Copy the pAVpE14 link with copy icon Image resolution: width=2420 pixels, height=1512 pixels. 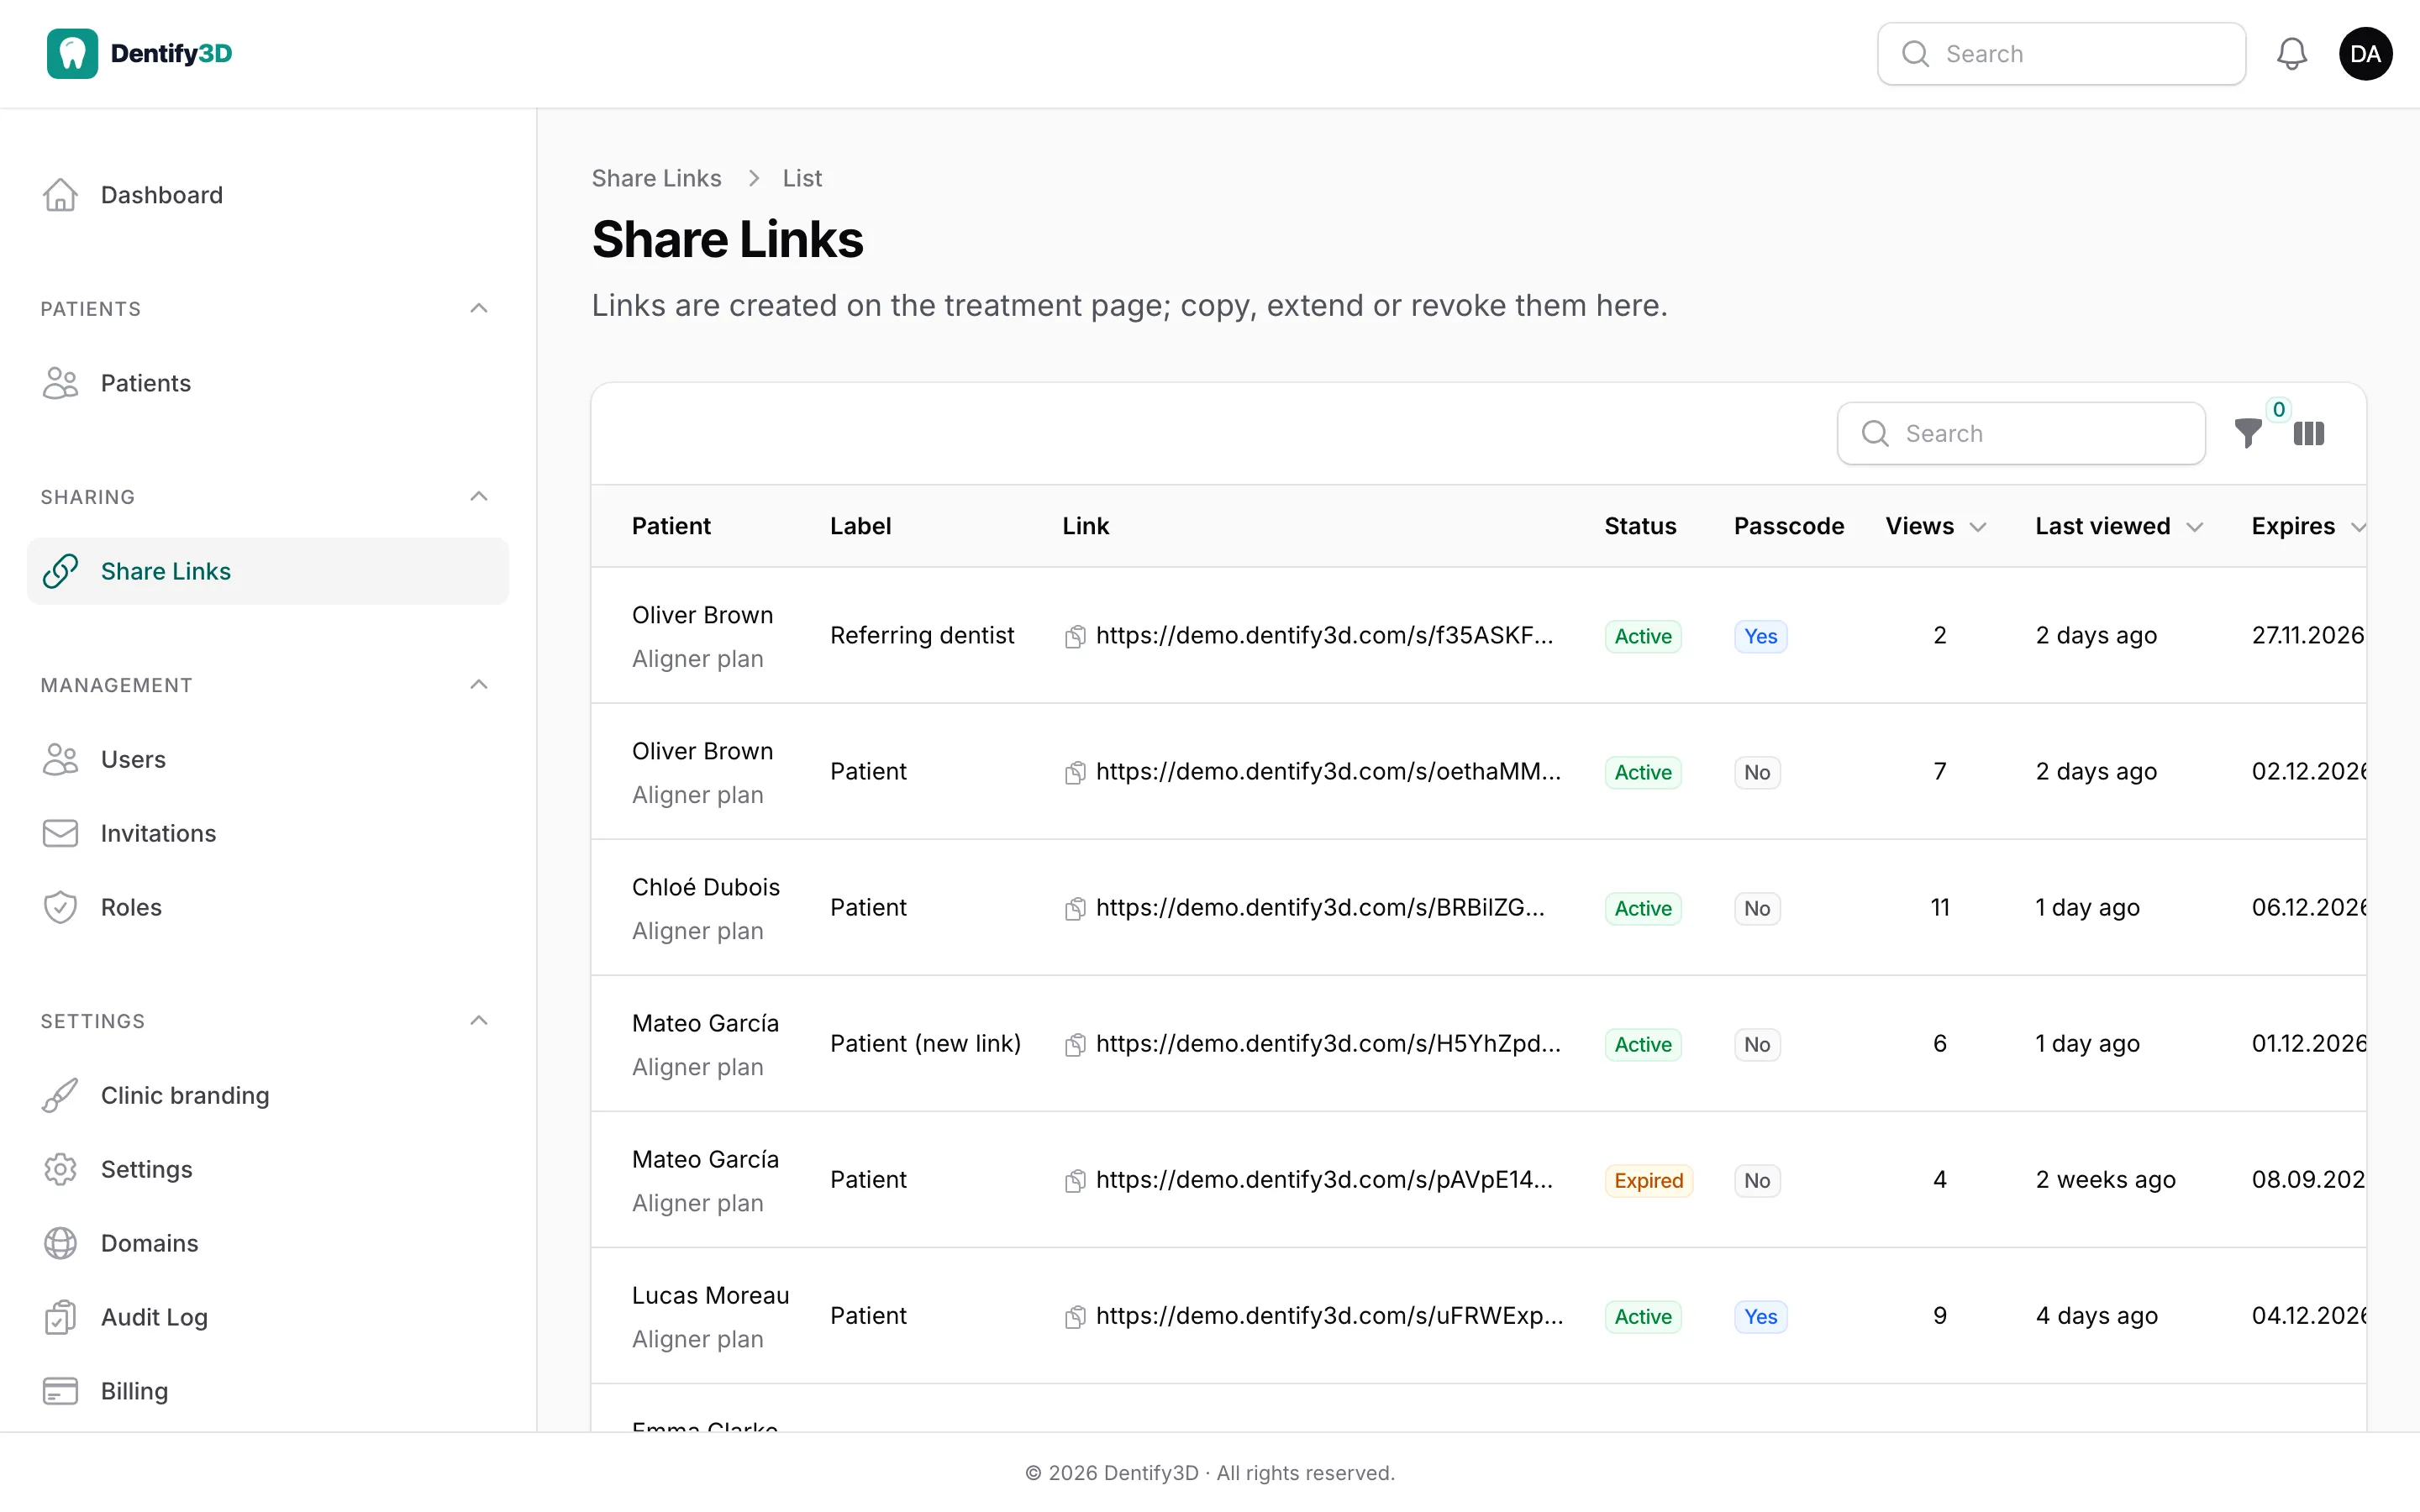pos(1075,1180)
